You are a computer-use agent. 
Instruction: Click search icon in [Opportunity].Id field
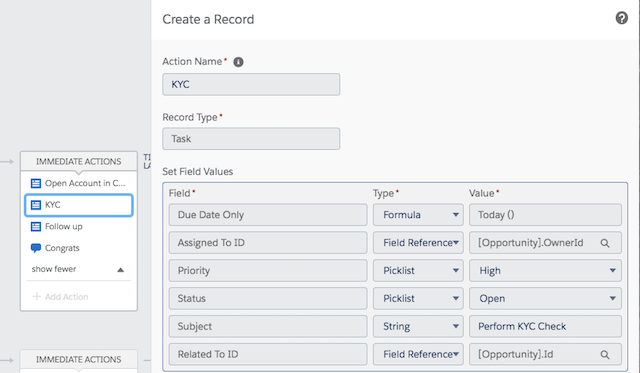coord(605,355)
